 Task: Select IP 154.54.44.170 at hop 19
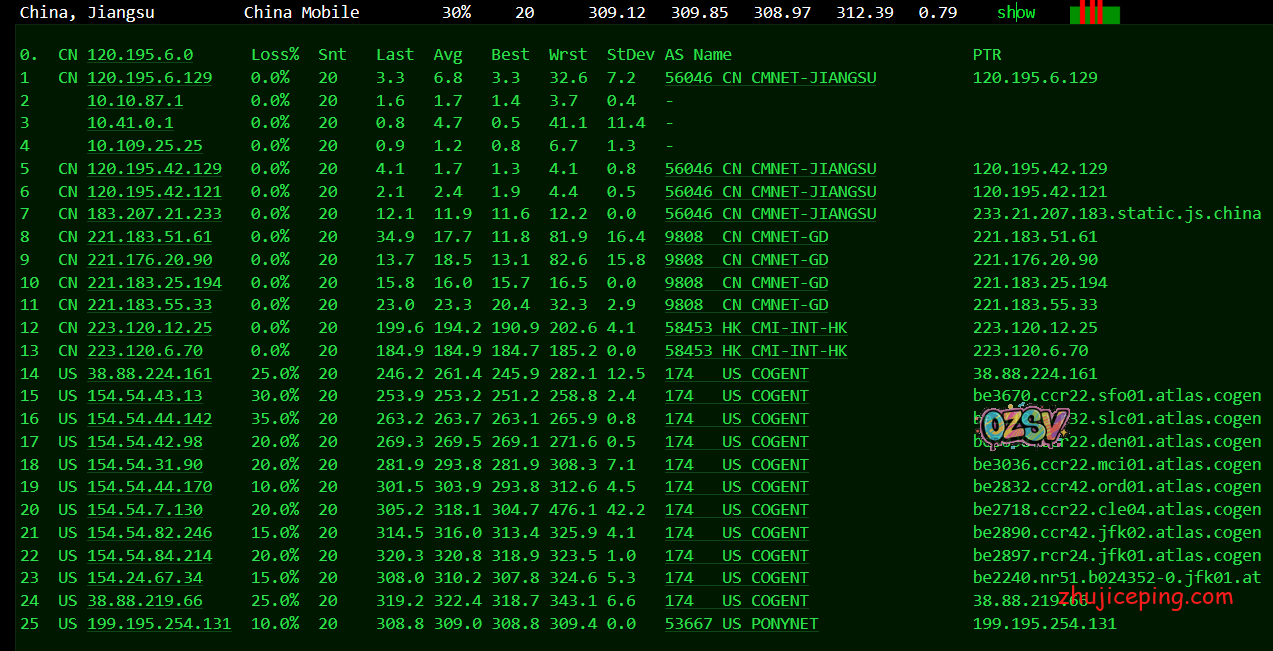(x=149, y=487)
